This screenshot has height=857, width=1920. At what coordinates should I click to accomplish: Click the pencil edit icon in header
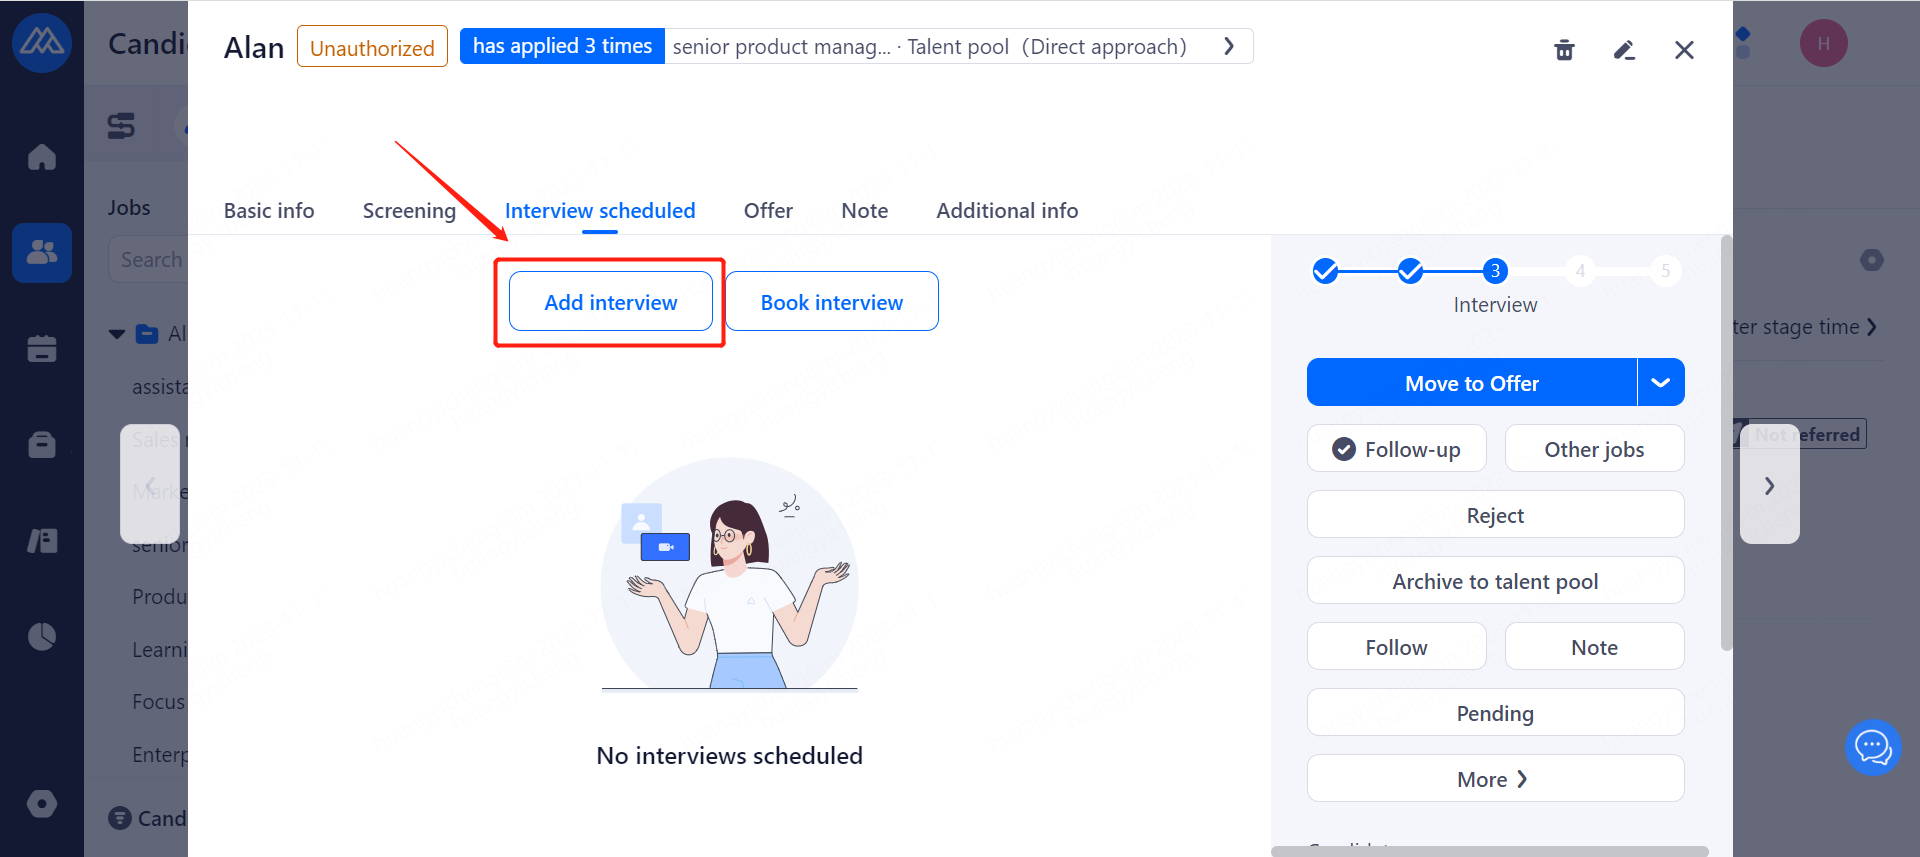tap(1624, 50)
